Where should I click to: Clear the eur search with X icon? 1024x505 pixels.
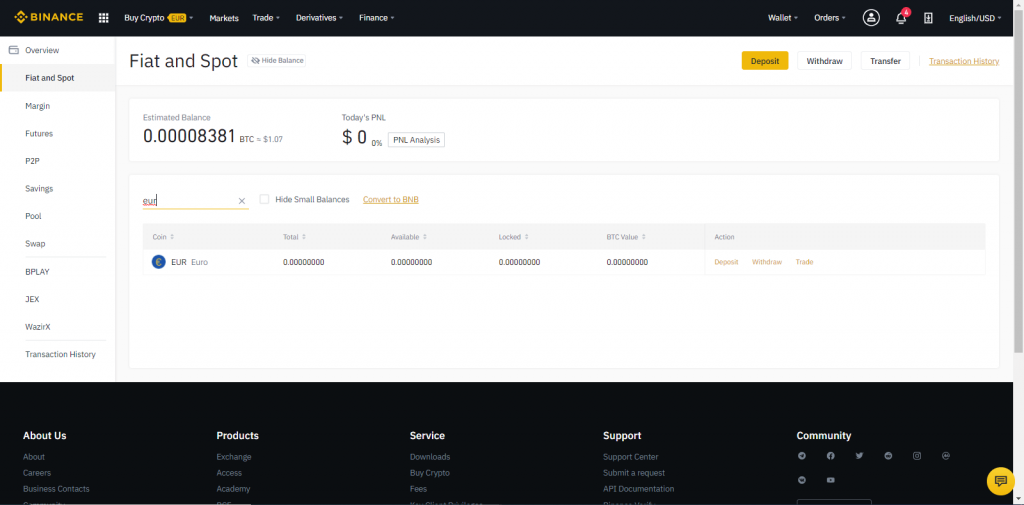242,201
